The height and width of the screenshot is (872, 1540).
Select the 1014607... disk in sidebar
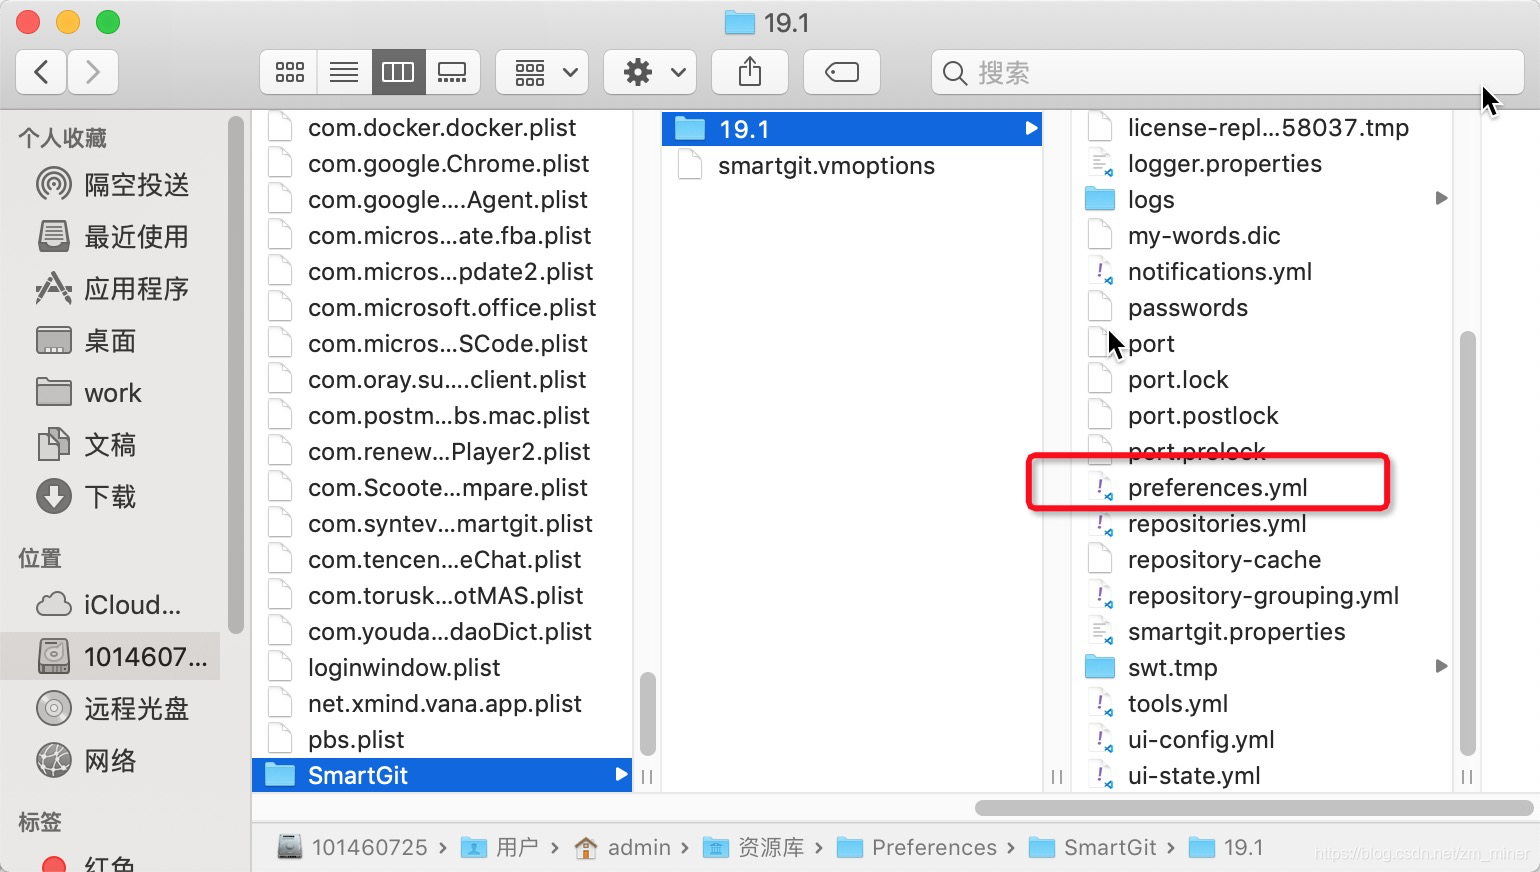click(111, 657)
